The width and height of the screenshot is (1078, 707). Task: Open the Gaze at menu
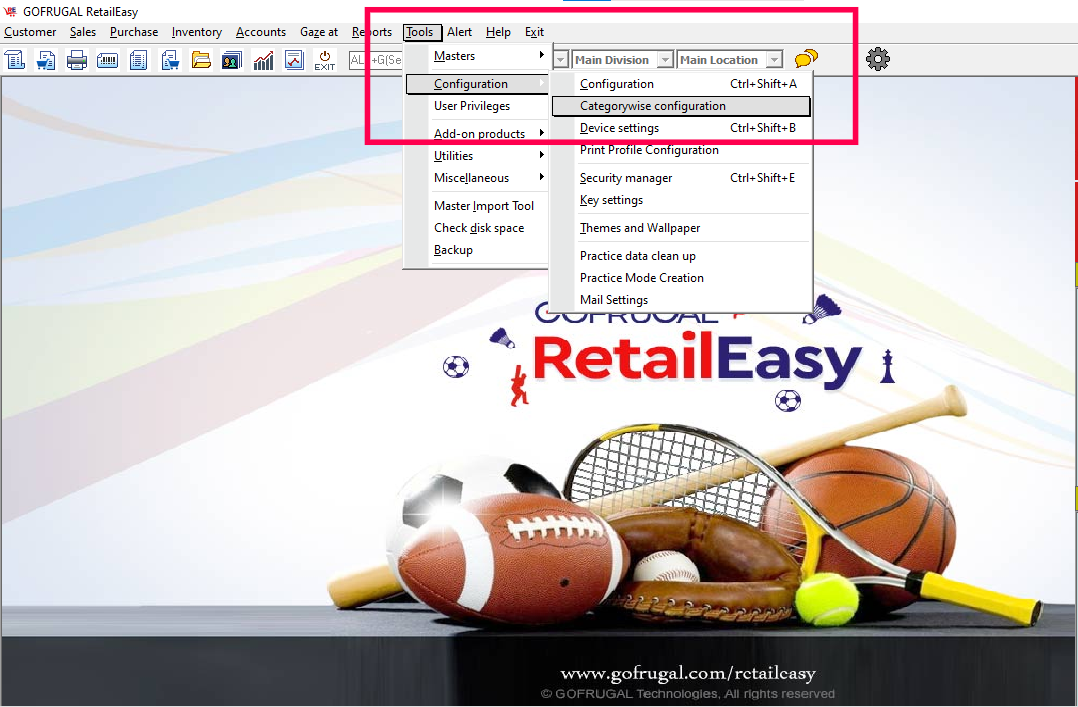(x=318, y=32)
